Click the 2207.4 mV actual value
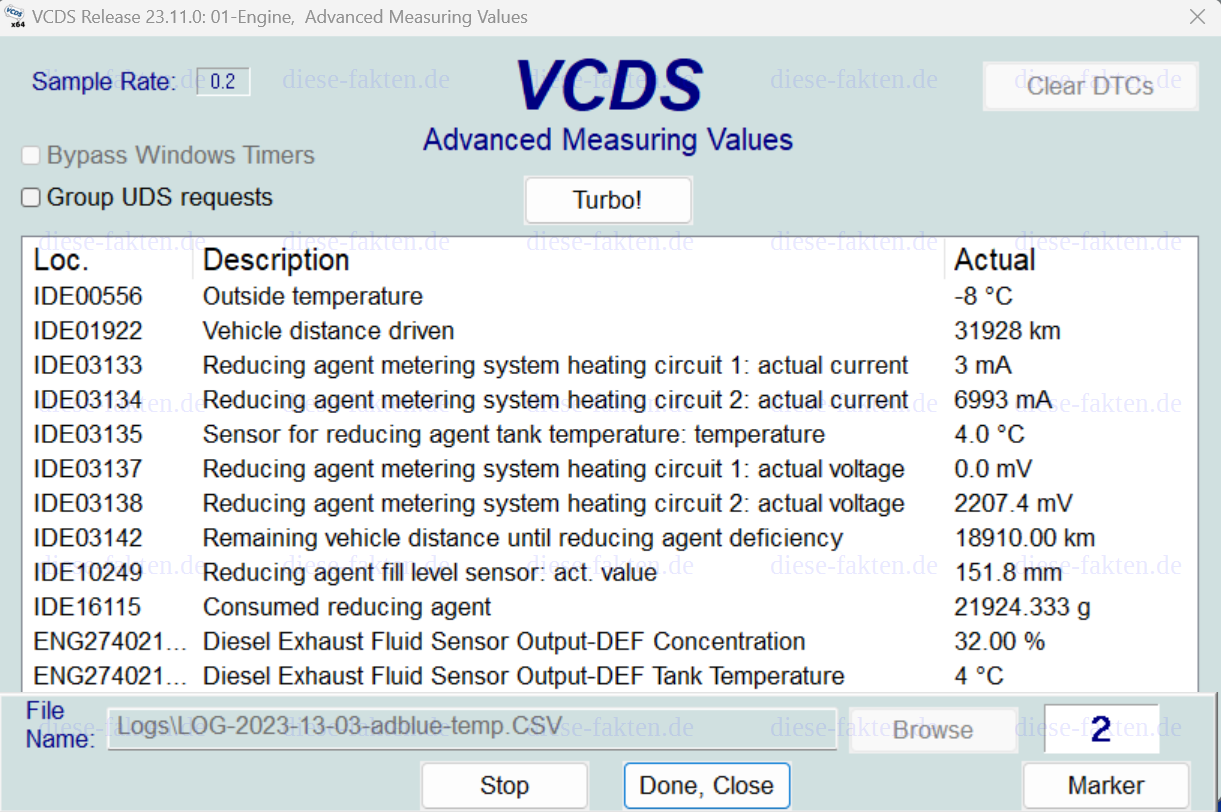The image size is (1221, 812). [1013, 504]
